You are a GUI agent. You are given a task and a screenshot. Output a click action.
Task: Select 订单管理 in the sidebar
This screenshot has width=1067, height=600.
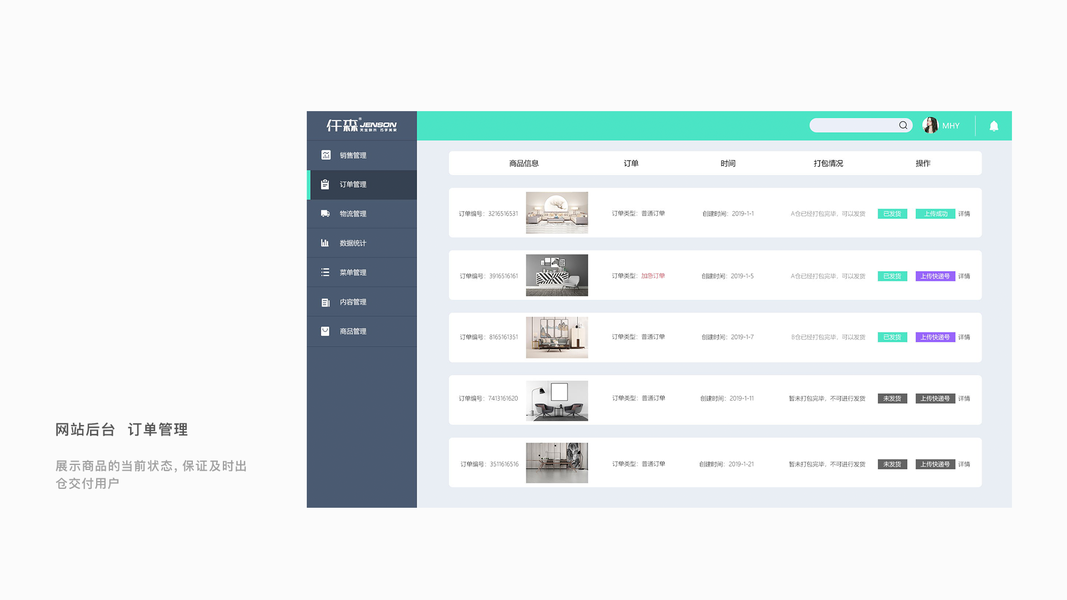[x=362, y=184]
